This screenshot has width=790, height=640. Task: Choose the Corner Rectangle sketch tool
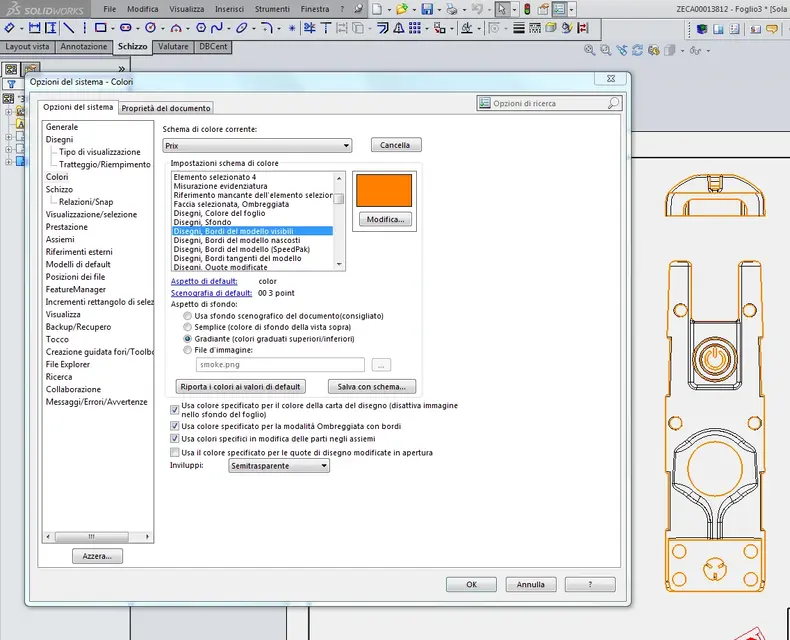(x=100, y=28)
